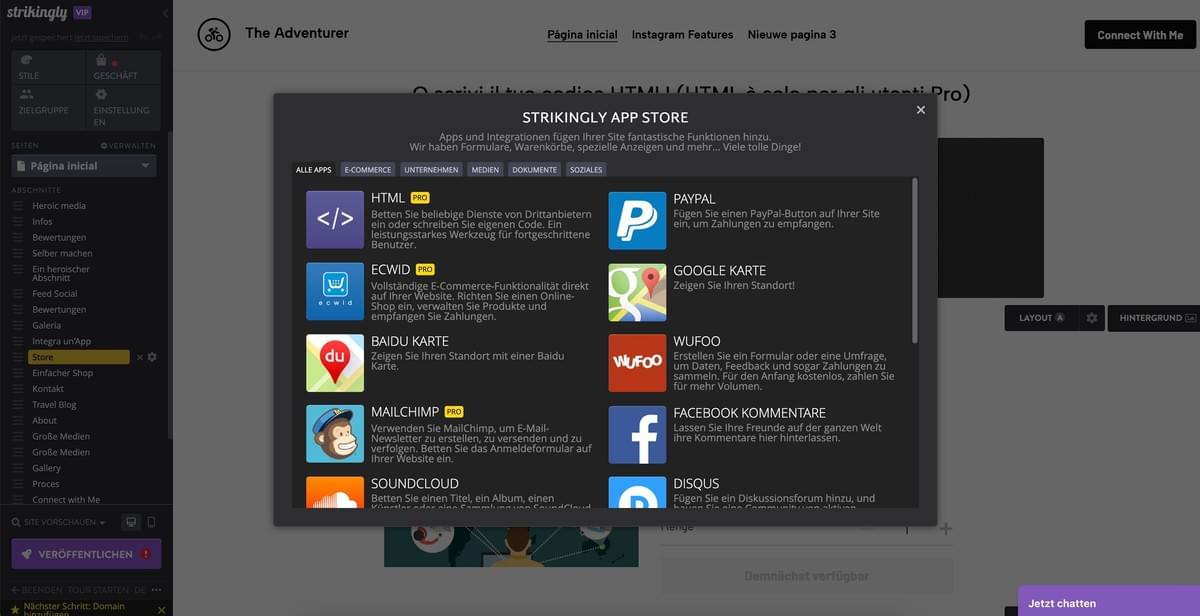1200x616 pixels.
Task: Show the Alle Apps tab
Action: pos(314,170)
